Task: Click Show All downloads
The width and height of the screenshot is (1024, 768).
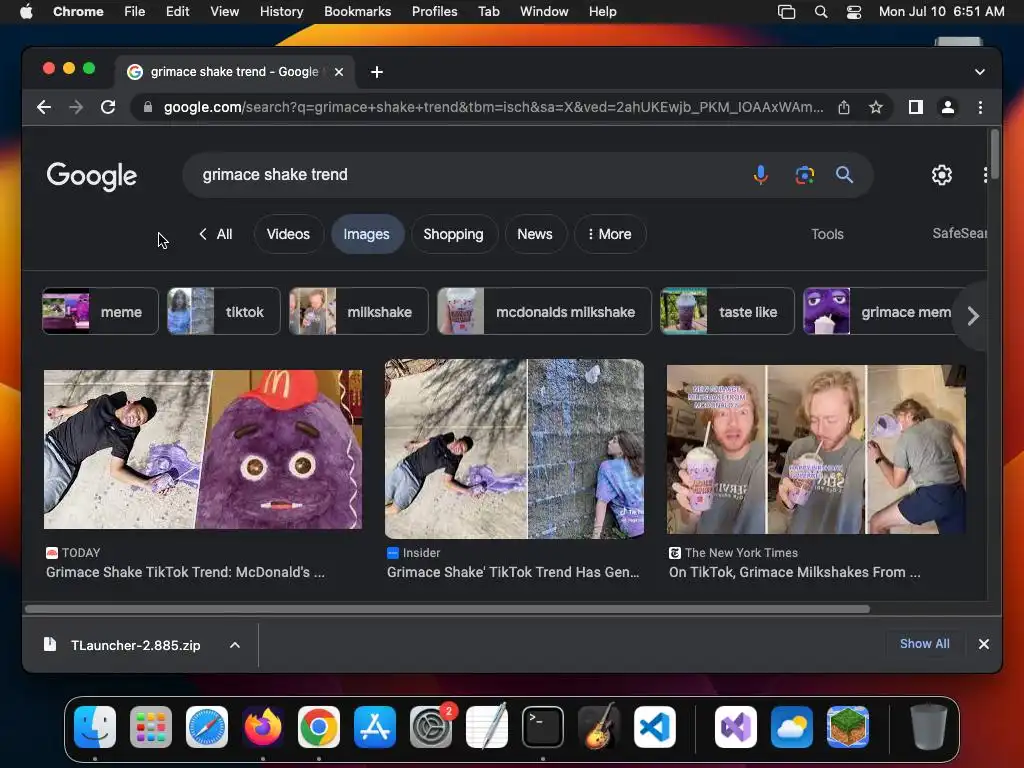Action: (x=924, y=644)
